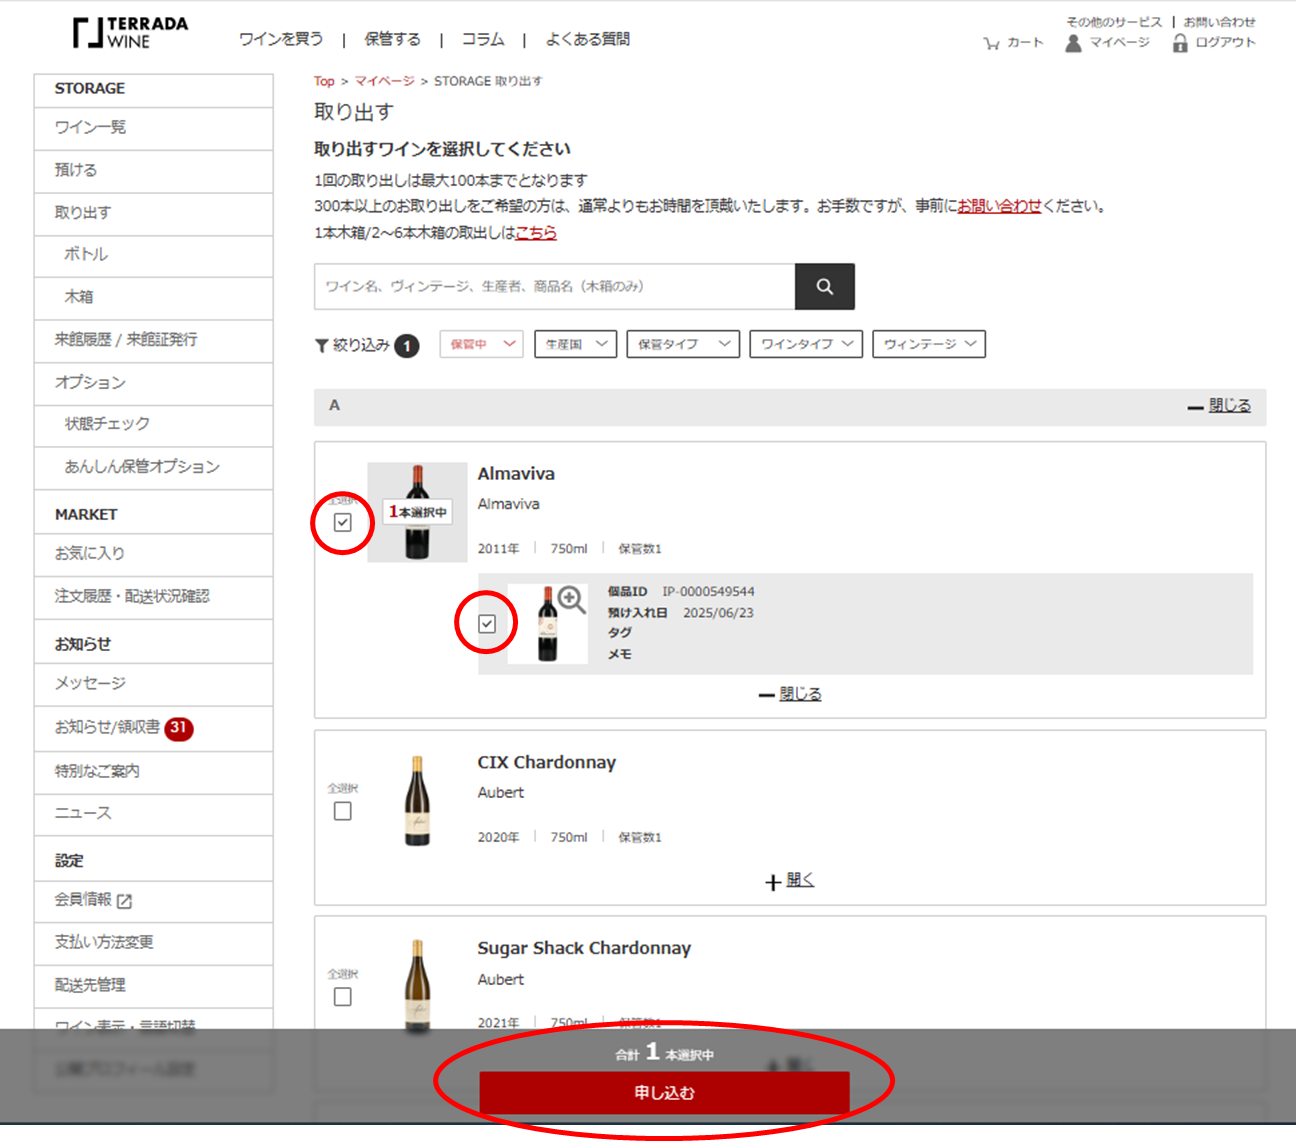
Task: Click the お問い合わせ link in the notice
Action: (1000, 206)
